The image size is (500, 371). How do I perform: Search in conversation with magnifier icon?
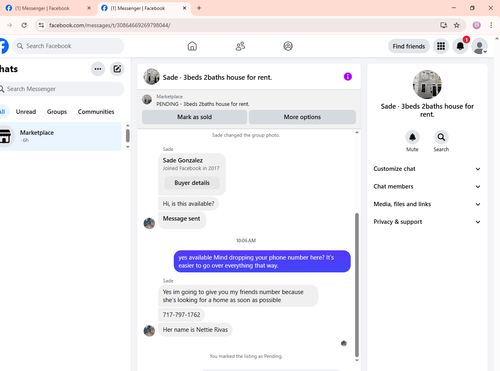[441, 137]
